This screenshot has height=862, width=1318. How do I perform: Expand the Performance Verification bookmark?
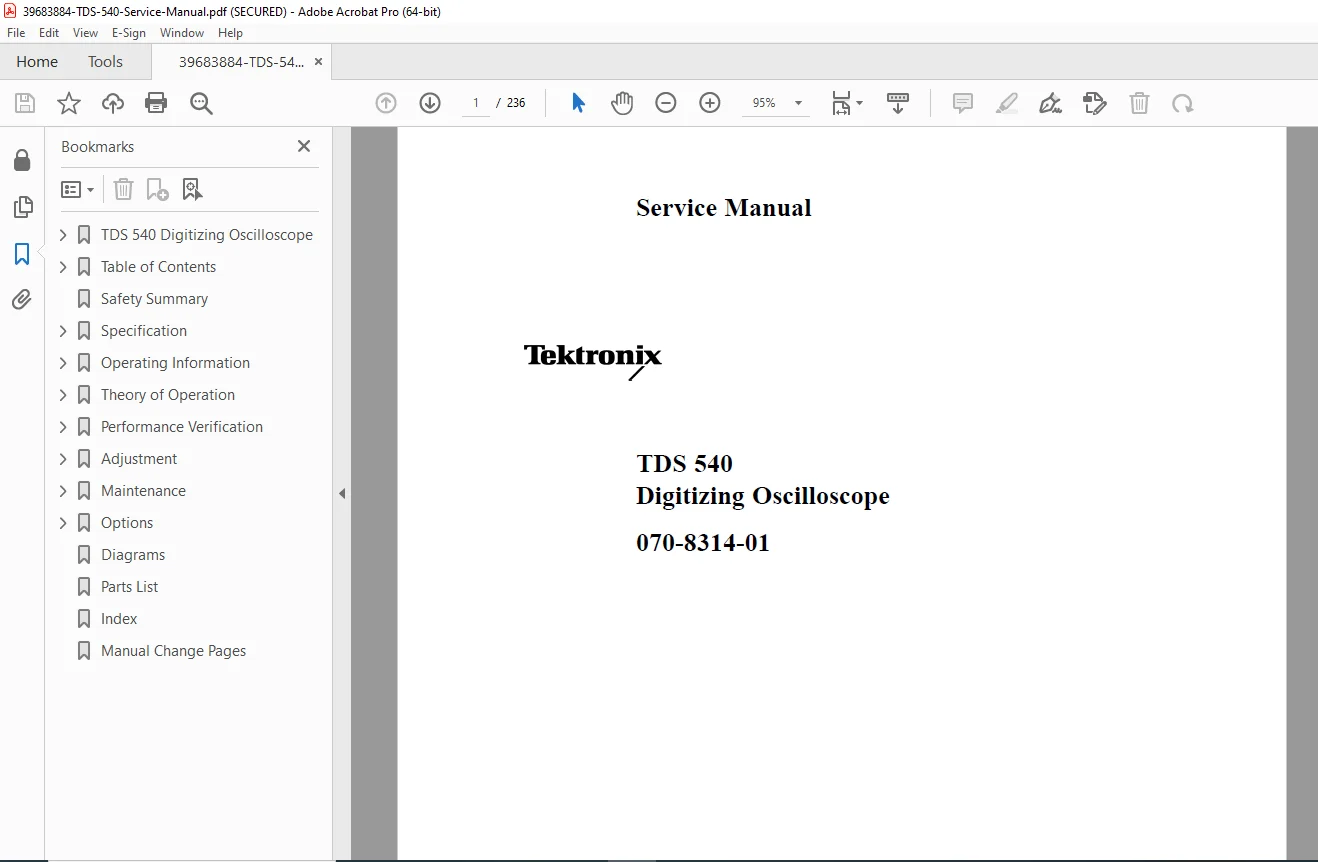63,427
